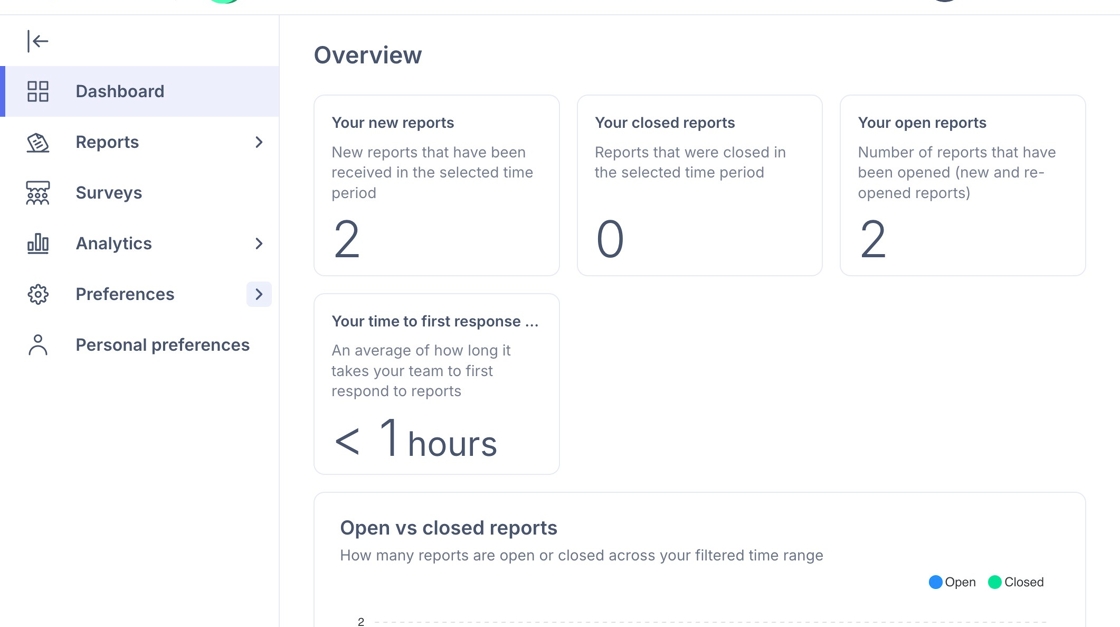
Task: Go to Personal preferences
Action: tap(139, 345)
